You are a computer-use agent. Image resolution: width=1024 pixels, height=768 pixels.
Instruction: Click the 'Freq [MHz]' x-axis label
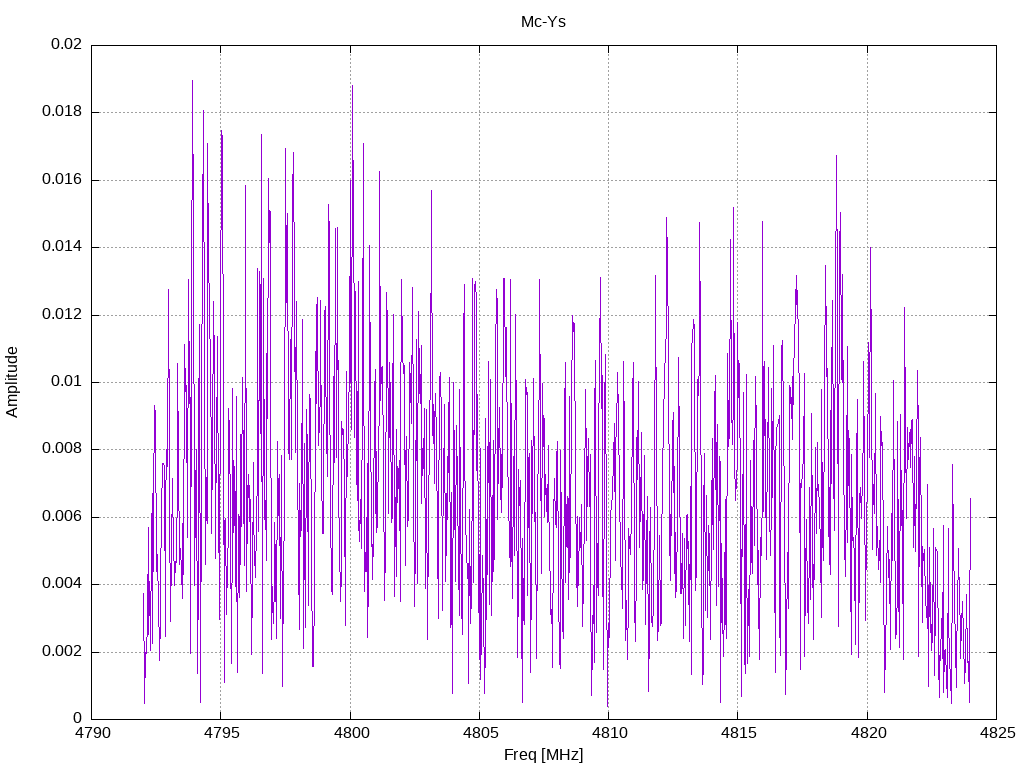(x=543, y=754)
